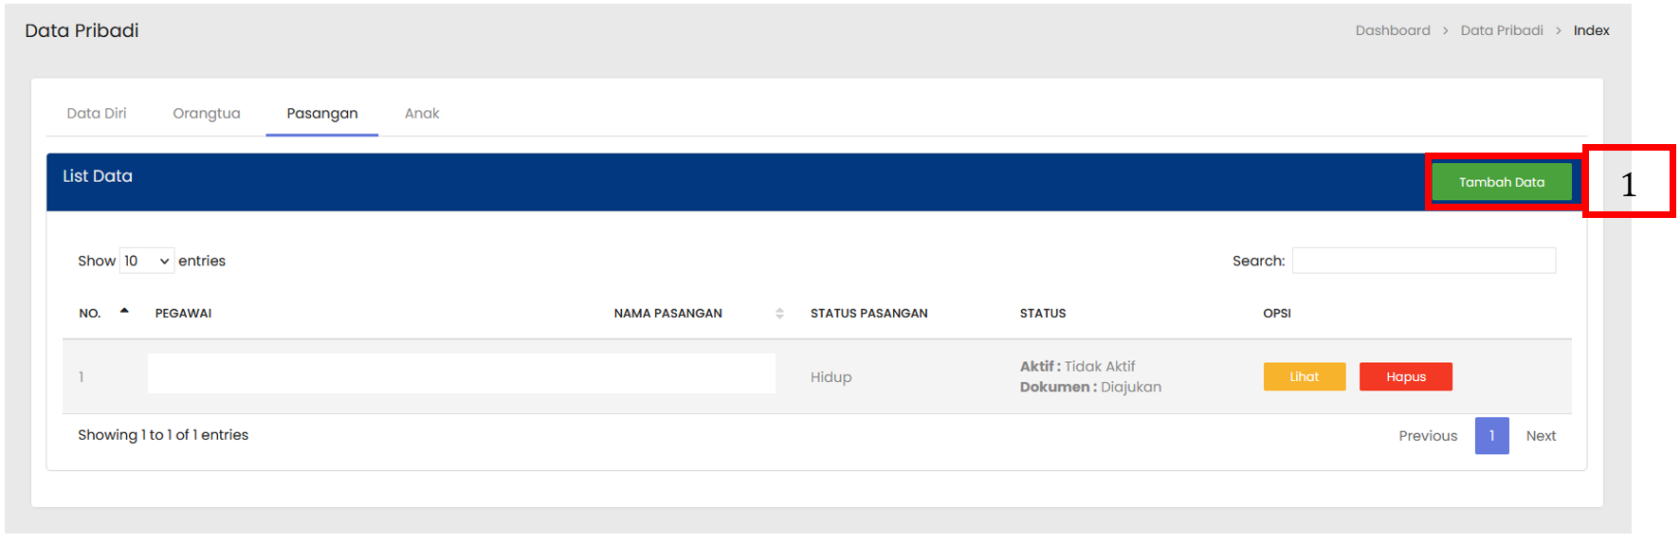Click the Status Pasangan column header
The height and width of the screenshot is (543, 1680).
pyautogui.click(x=868, y=314)
